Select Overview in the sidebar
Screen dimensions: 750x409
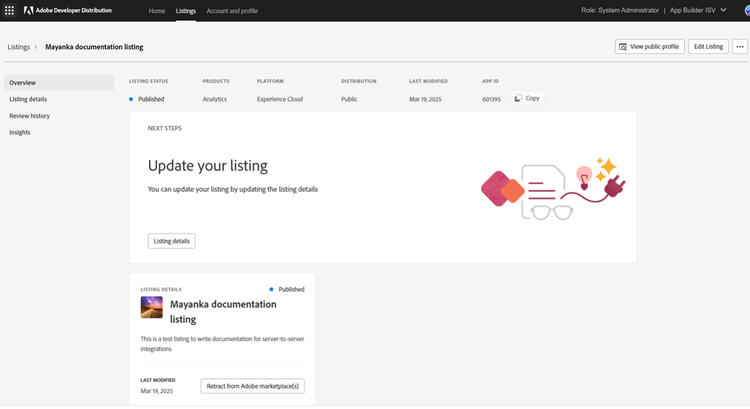(x=59, y=82)
